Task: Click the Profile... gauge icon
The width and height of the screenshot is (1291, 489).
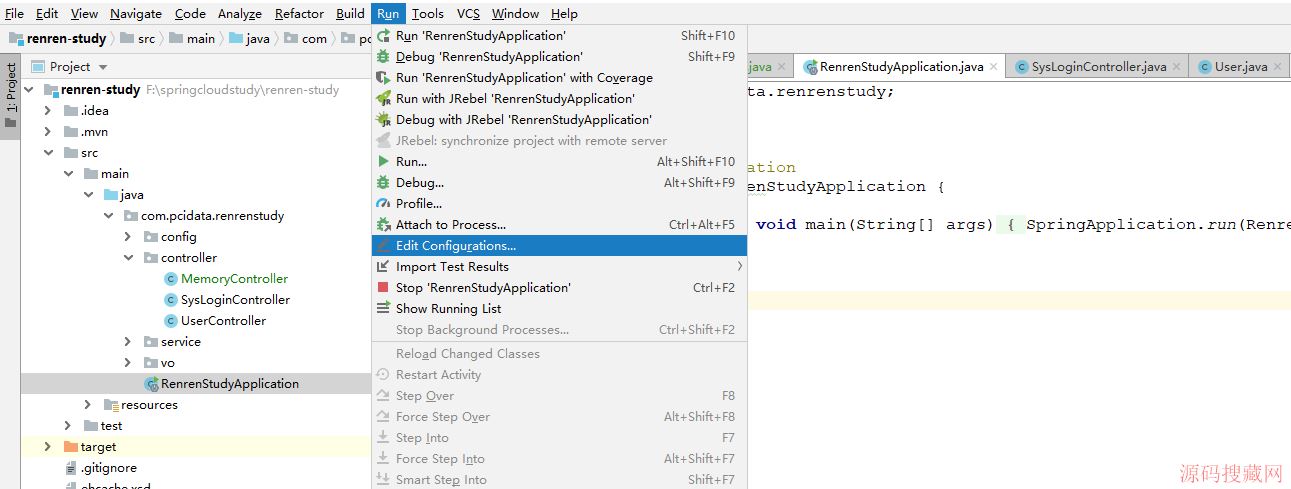Action: tap(383, 204)
